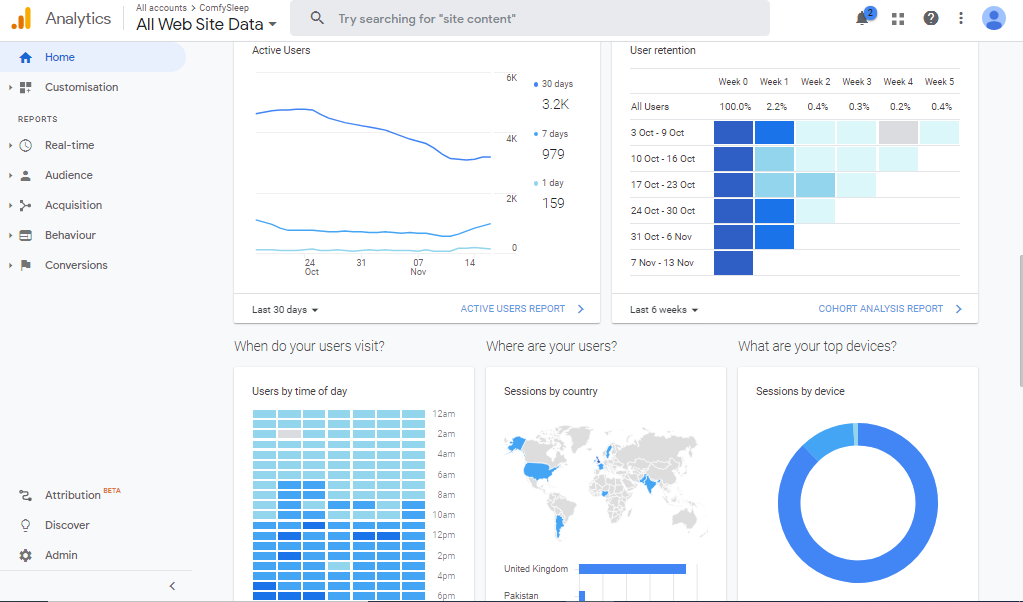Screen dimensions: 1023x602
Task: Click the Behaviour window icon
Action: [x=25, y=235]
